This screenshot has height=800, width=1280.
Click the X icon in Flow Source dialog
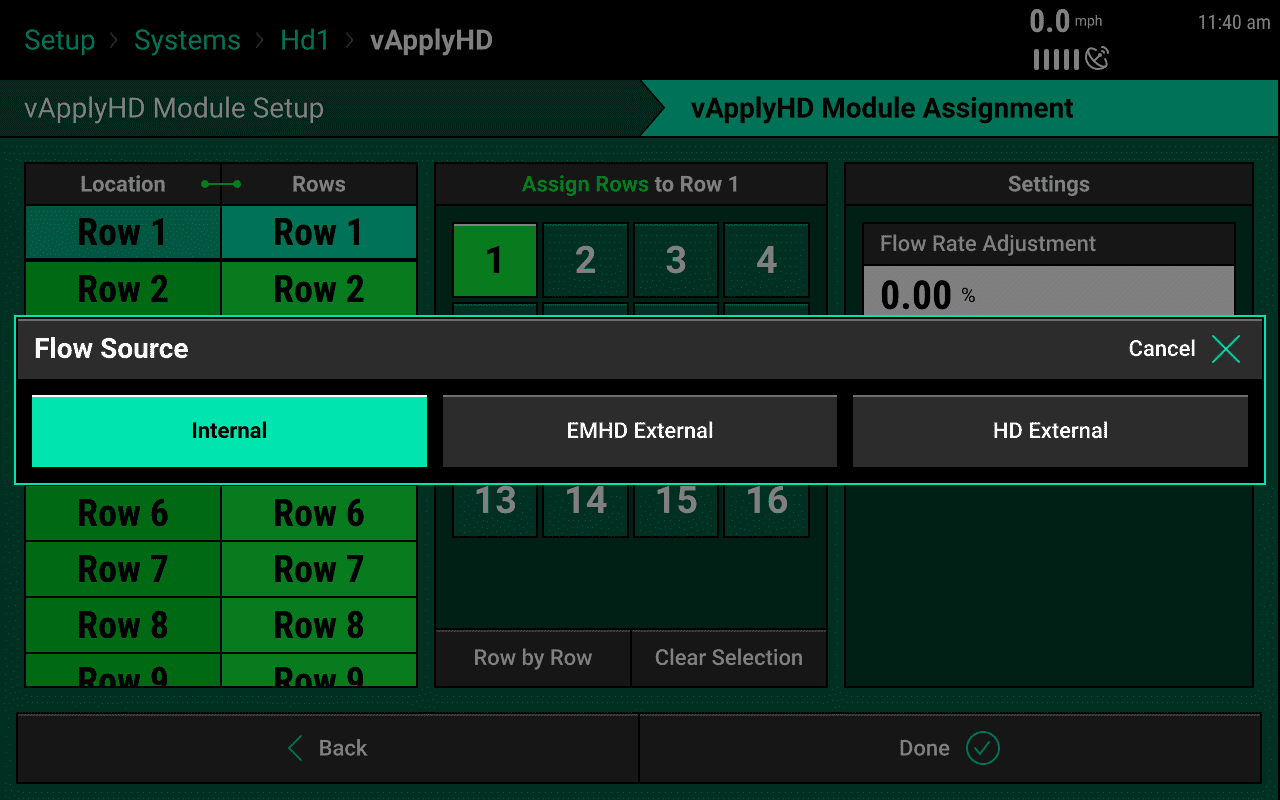[x=1225, y=349]
